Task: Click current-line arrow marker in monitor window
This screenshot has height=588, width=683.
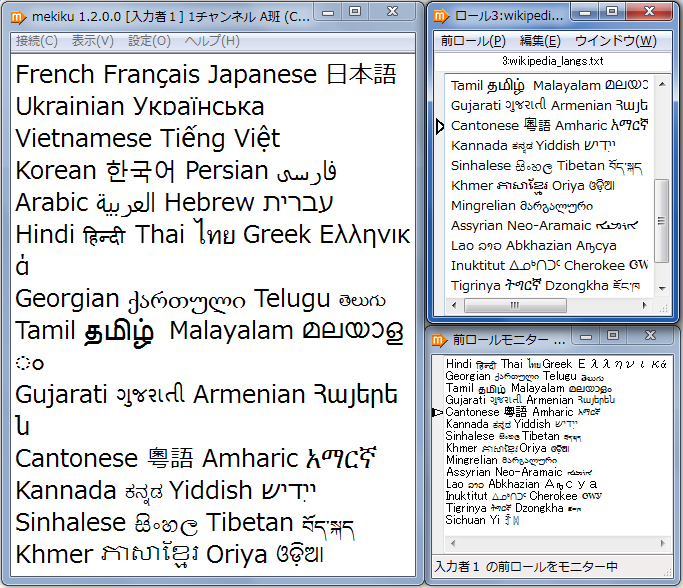Action: click(x=438, y=412)
